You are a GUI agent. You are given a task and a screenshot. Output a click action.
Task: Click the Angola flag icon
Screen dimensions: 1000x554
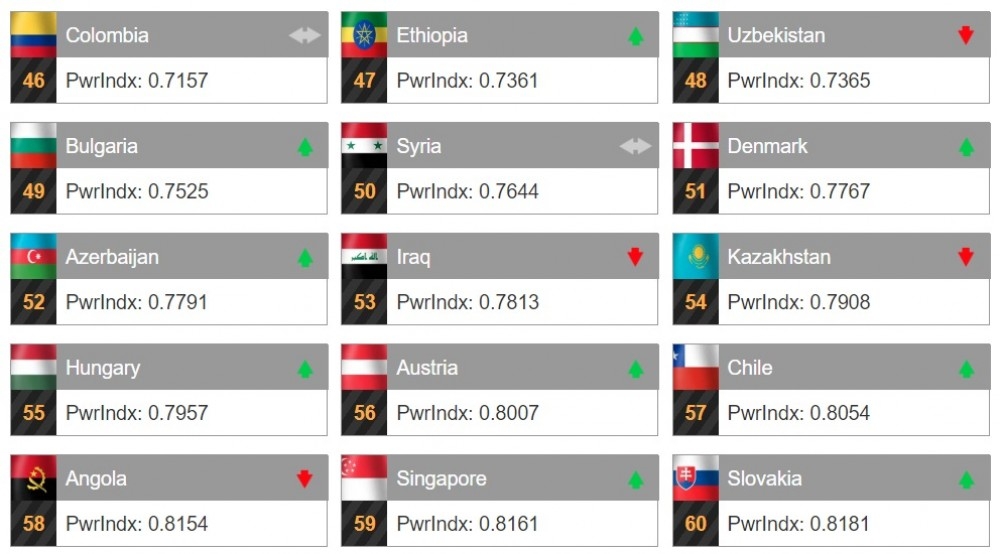(33, 478)
